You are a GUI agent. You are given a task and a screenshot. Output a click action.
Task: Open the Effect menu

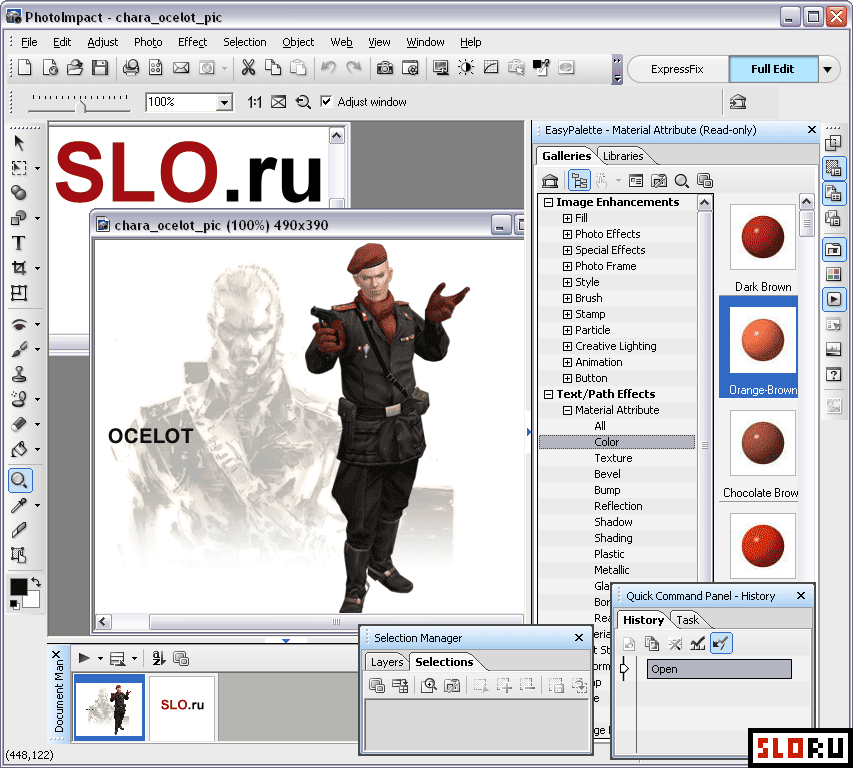tap(193, 42)
